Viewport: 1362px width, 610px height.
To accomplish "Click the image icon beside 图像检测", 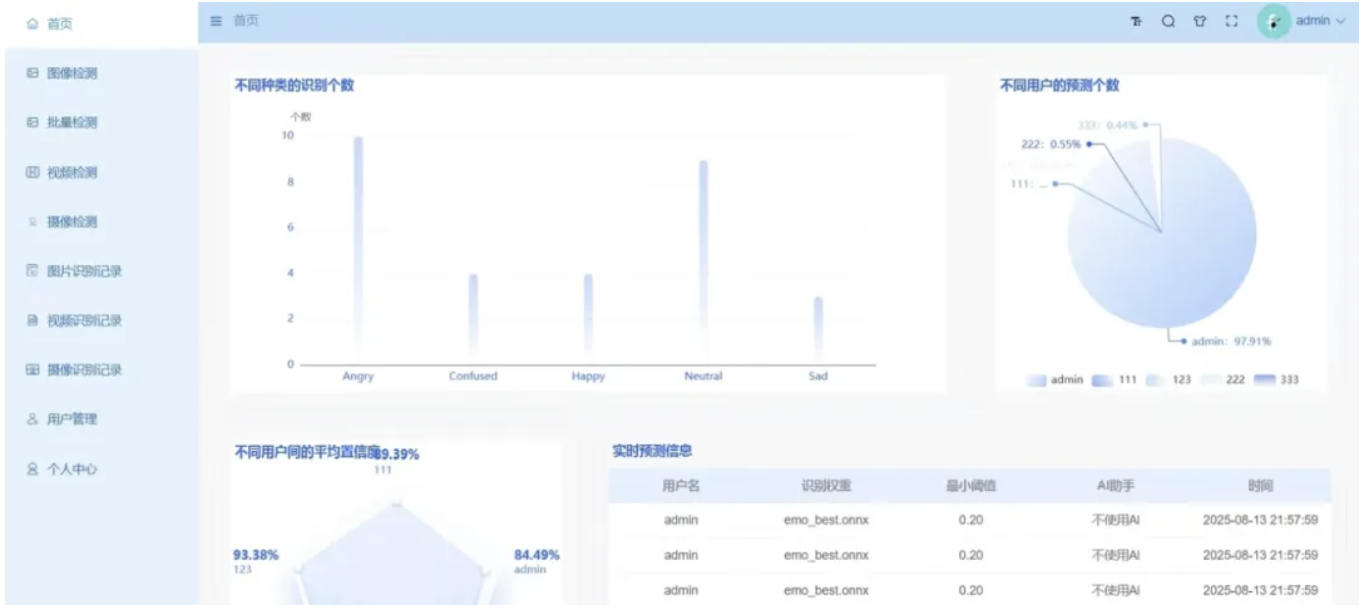I will pyautogui.click(x=33, y=73).
